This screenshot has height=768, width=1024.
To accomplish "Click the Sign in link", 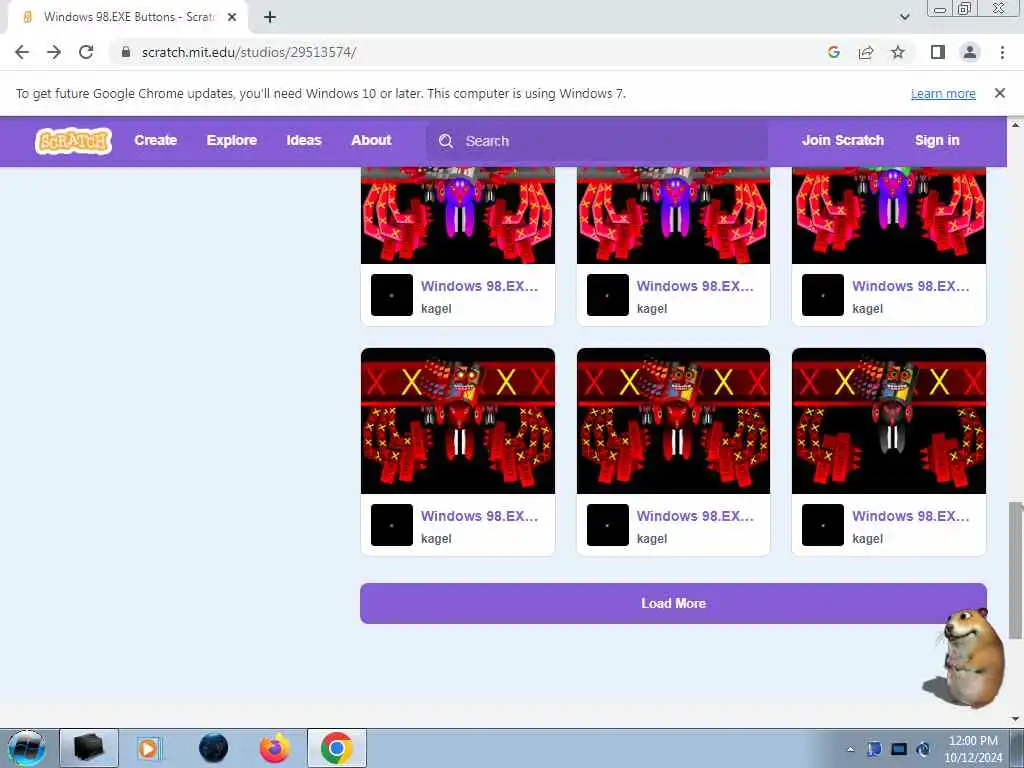I will click(x=937, y=140).
